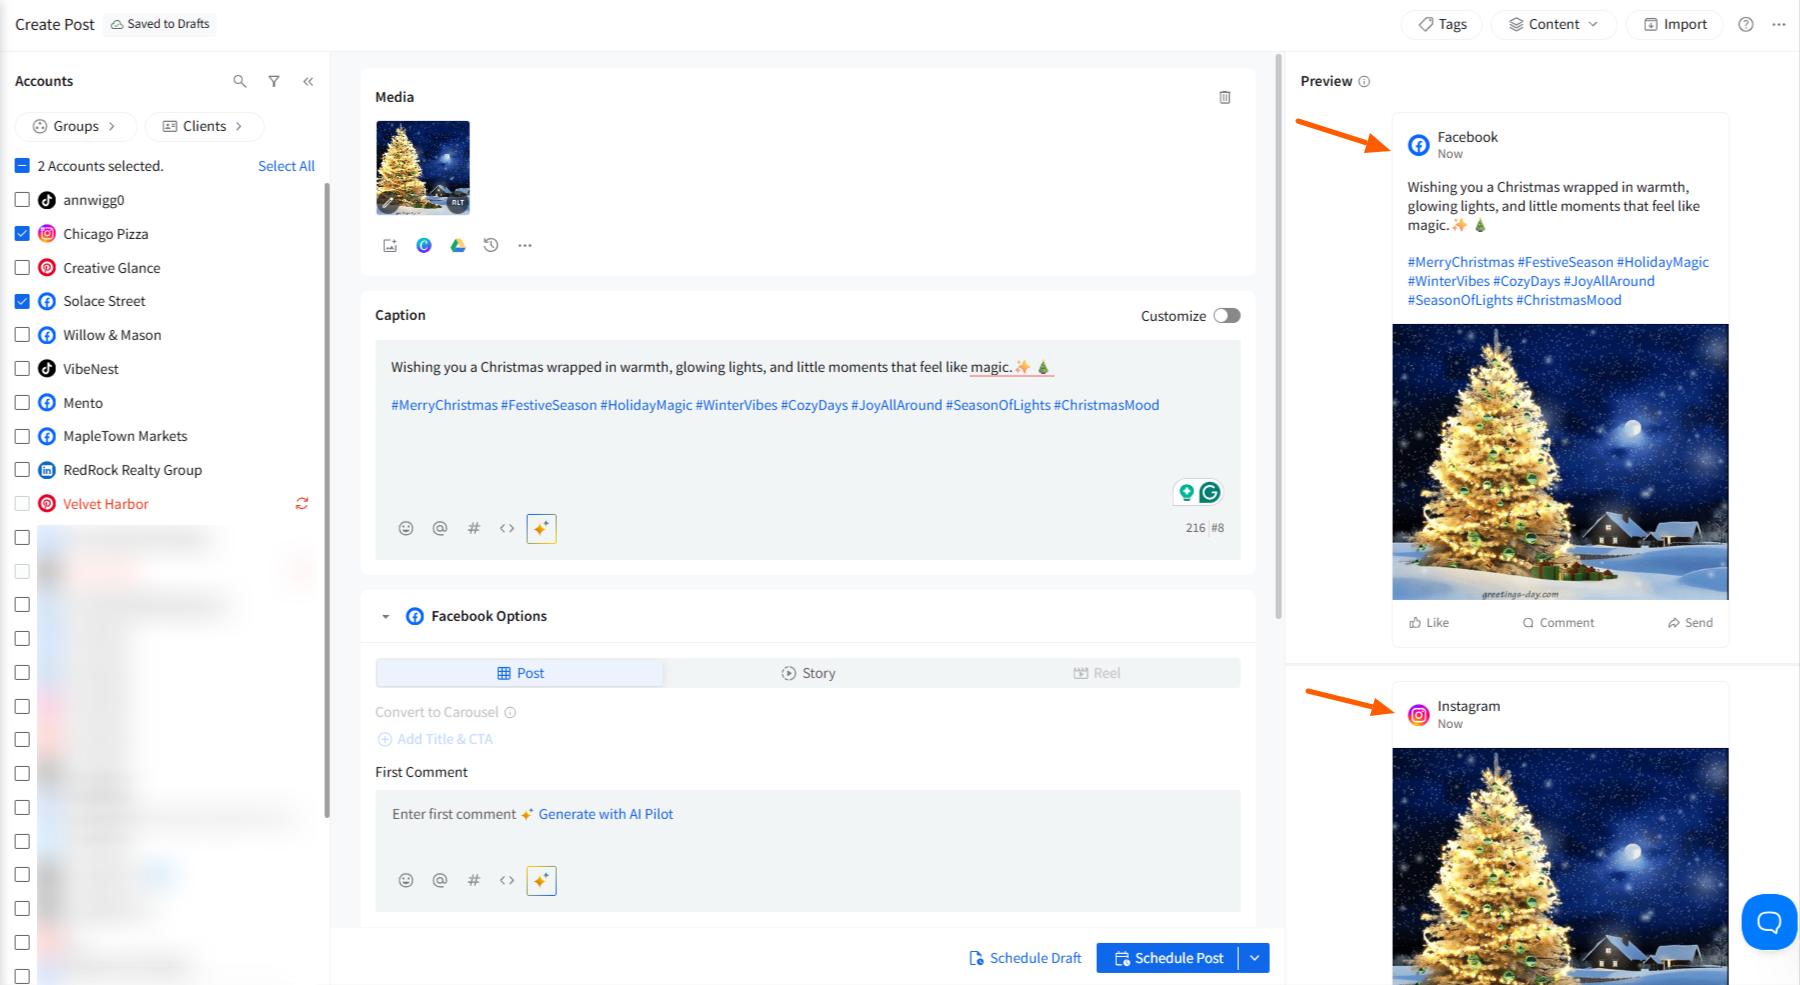The width and height of the screenshot is (1800, 985).
Task: Click Comment in Facebook preview
Action: (x=1558, y=622)
